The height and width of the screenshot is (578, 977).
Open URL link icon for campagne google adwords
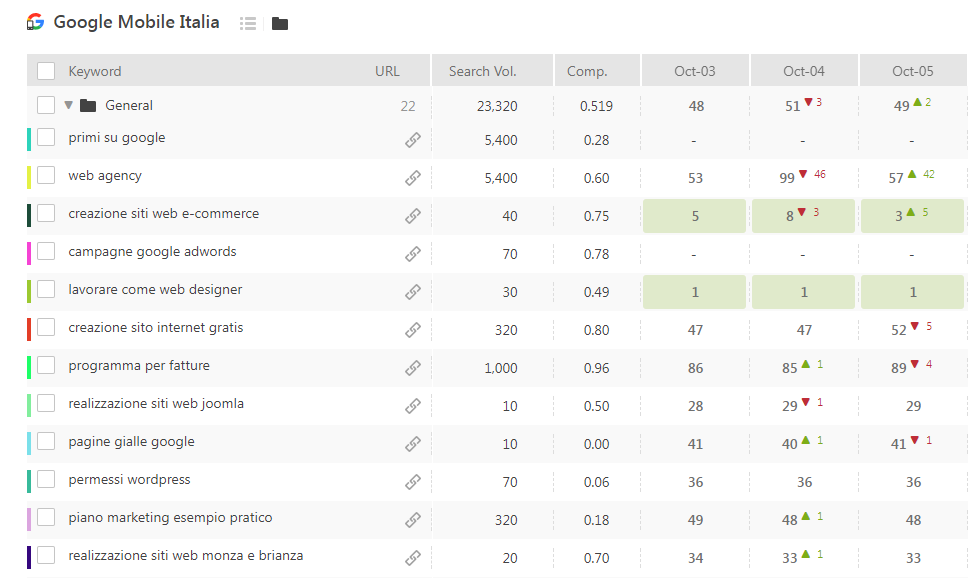[412, 254]
